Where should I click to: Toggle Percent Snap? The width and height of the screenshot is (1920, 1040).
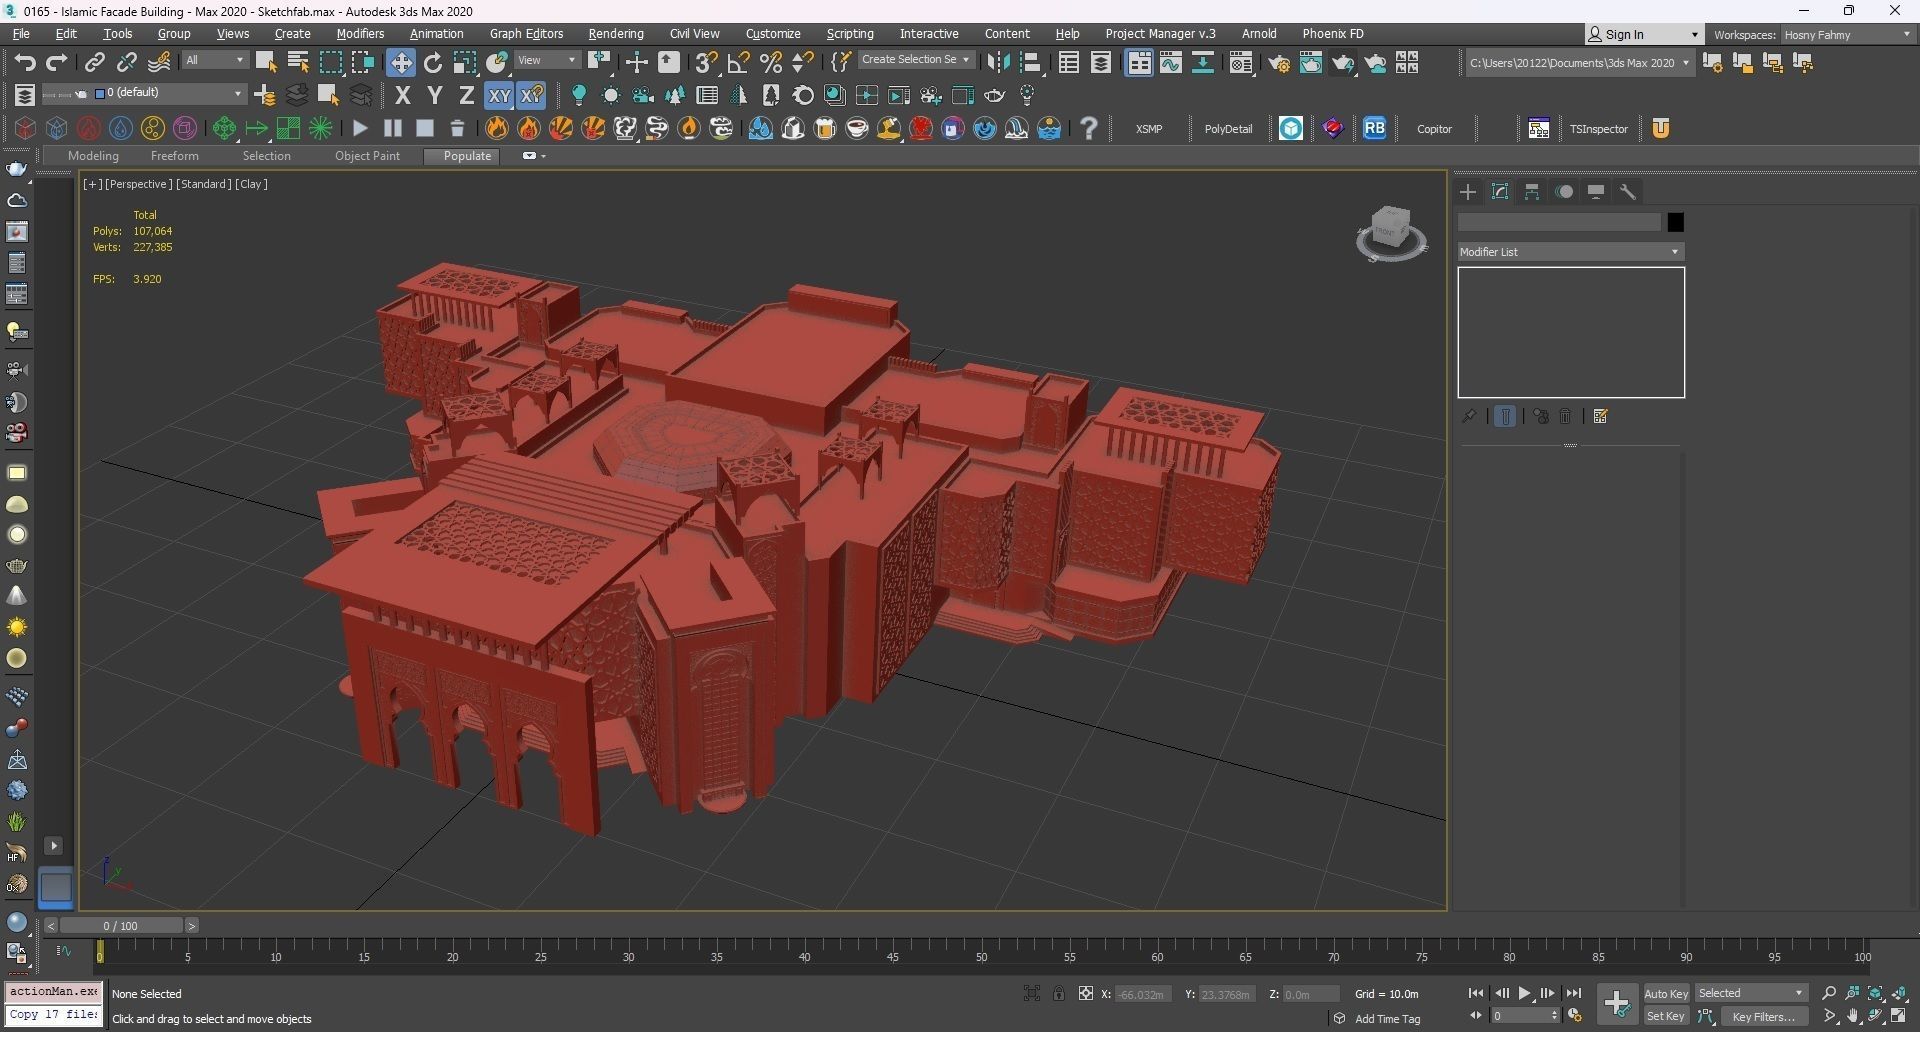click(770, 62)
